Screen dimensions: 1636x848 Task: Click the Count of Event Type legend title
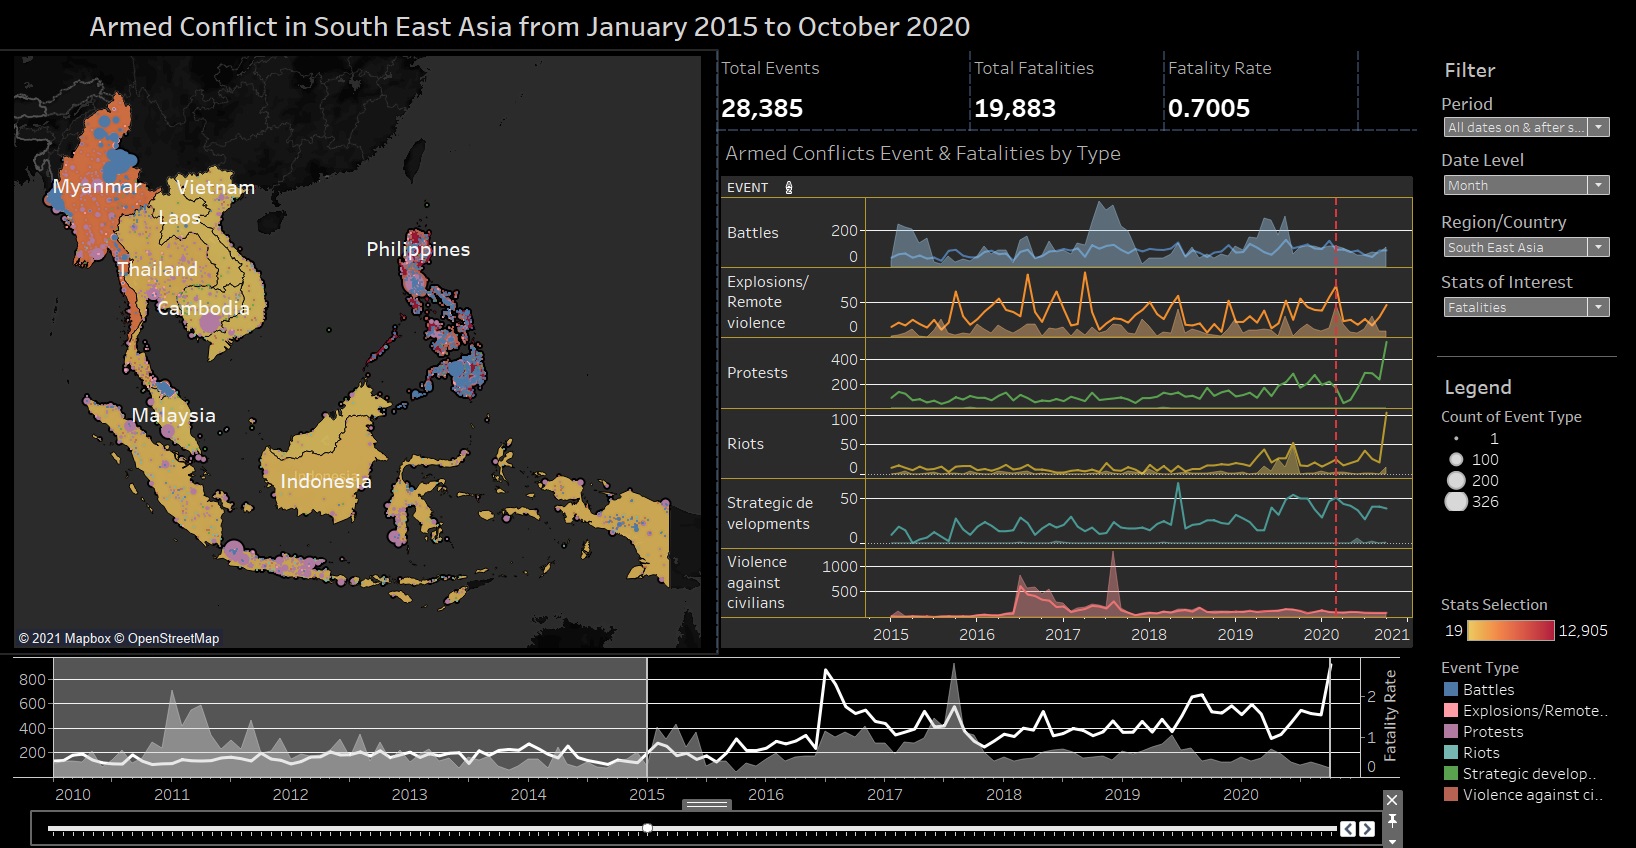[1511, 417]
